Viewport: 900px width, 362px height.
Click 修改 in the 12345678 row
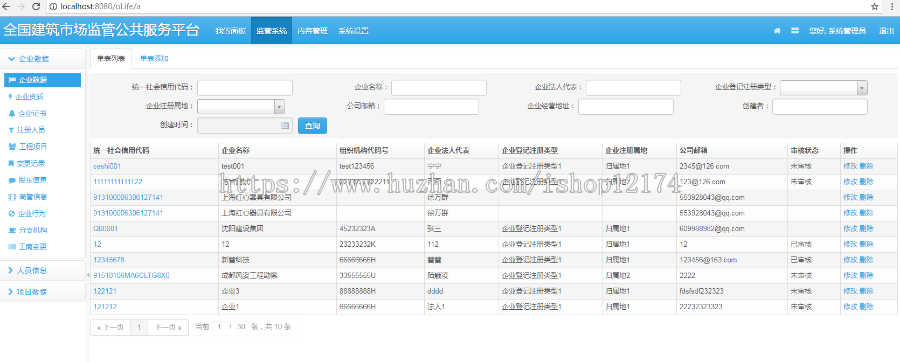[849, 260]
